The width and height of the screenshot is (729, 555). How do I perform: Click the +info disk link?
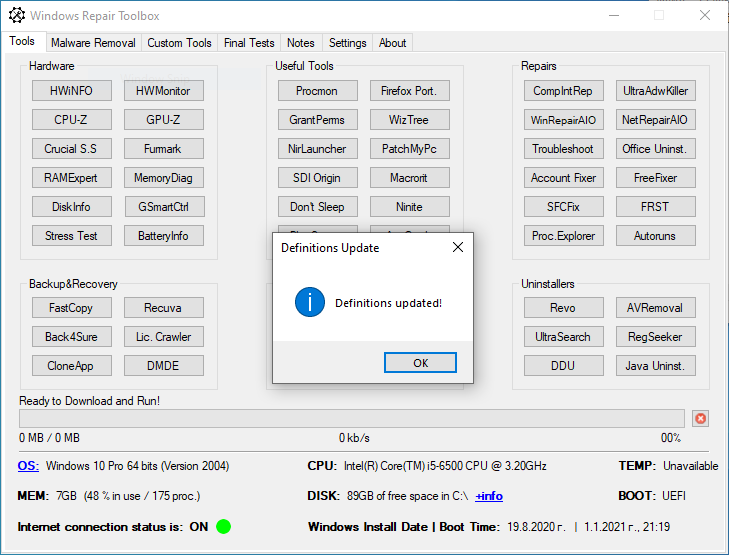[489, 496]
